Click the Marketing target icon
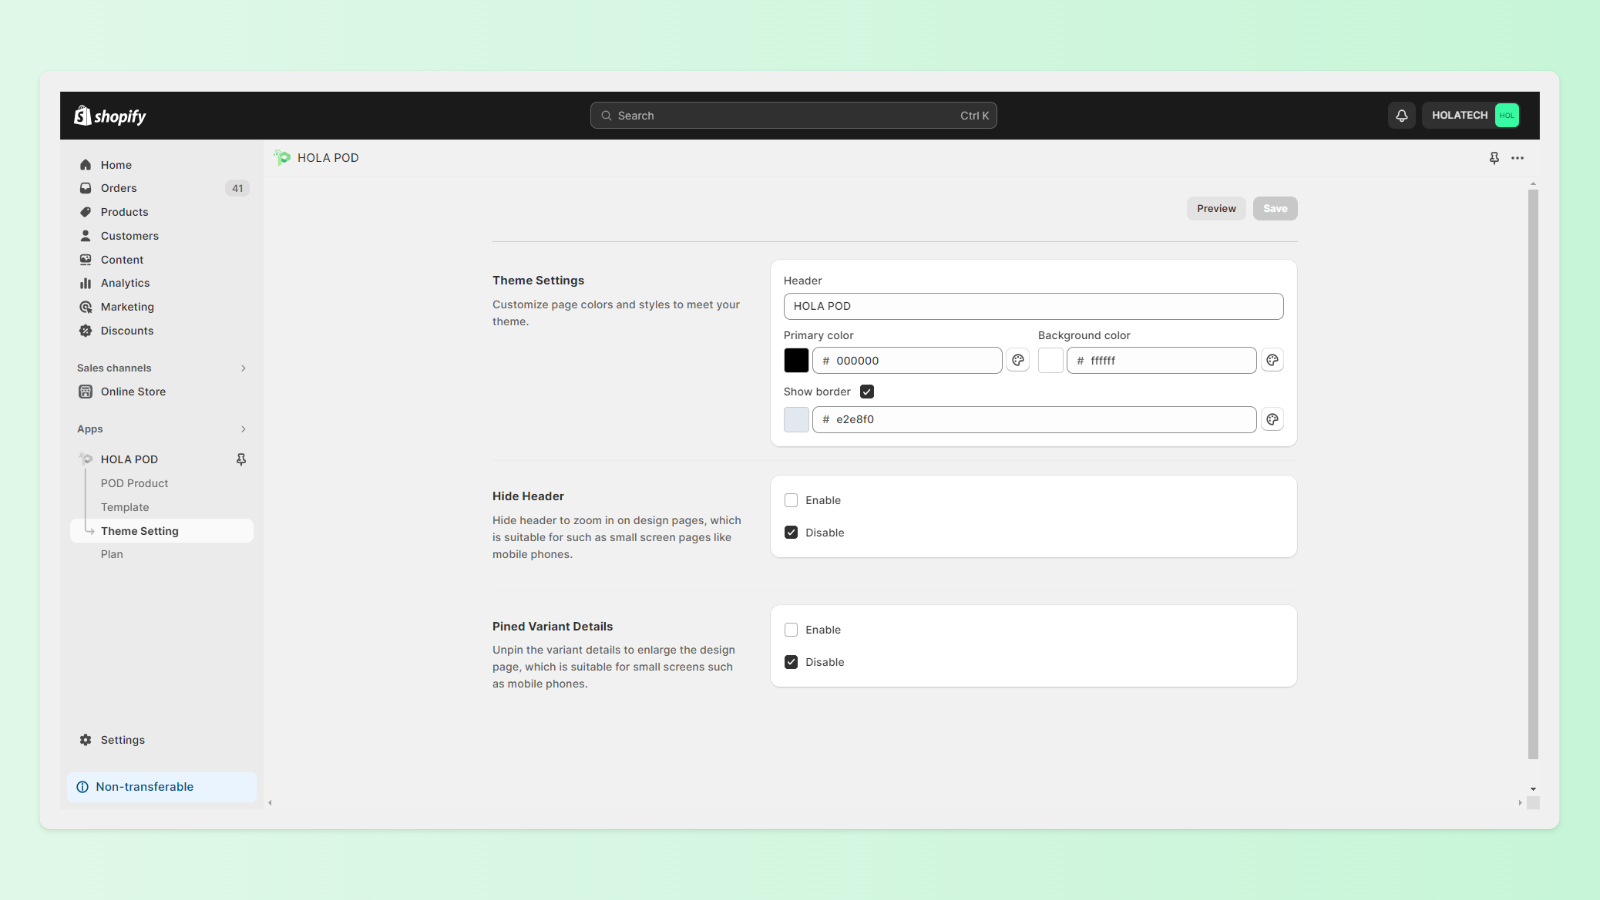The height and width of the screenshot is (900, 1600). pyautogui.click(x=86, y=307)
